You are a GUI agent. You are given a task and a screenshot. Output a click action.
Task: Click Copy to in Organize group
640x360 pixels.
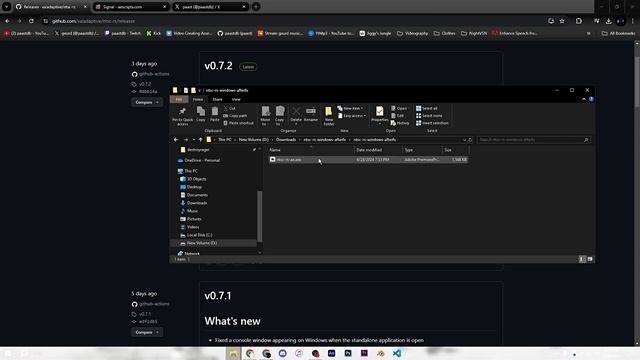point(280,116)
